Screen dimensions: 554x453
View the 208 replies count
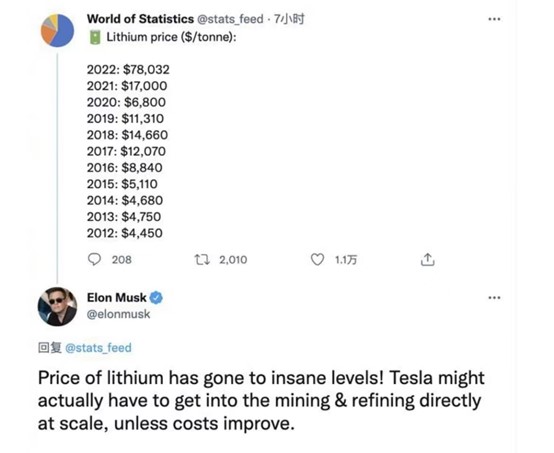pos(122,260)
